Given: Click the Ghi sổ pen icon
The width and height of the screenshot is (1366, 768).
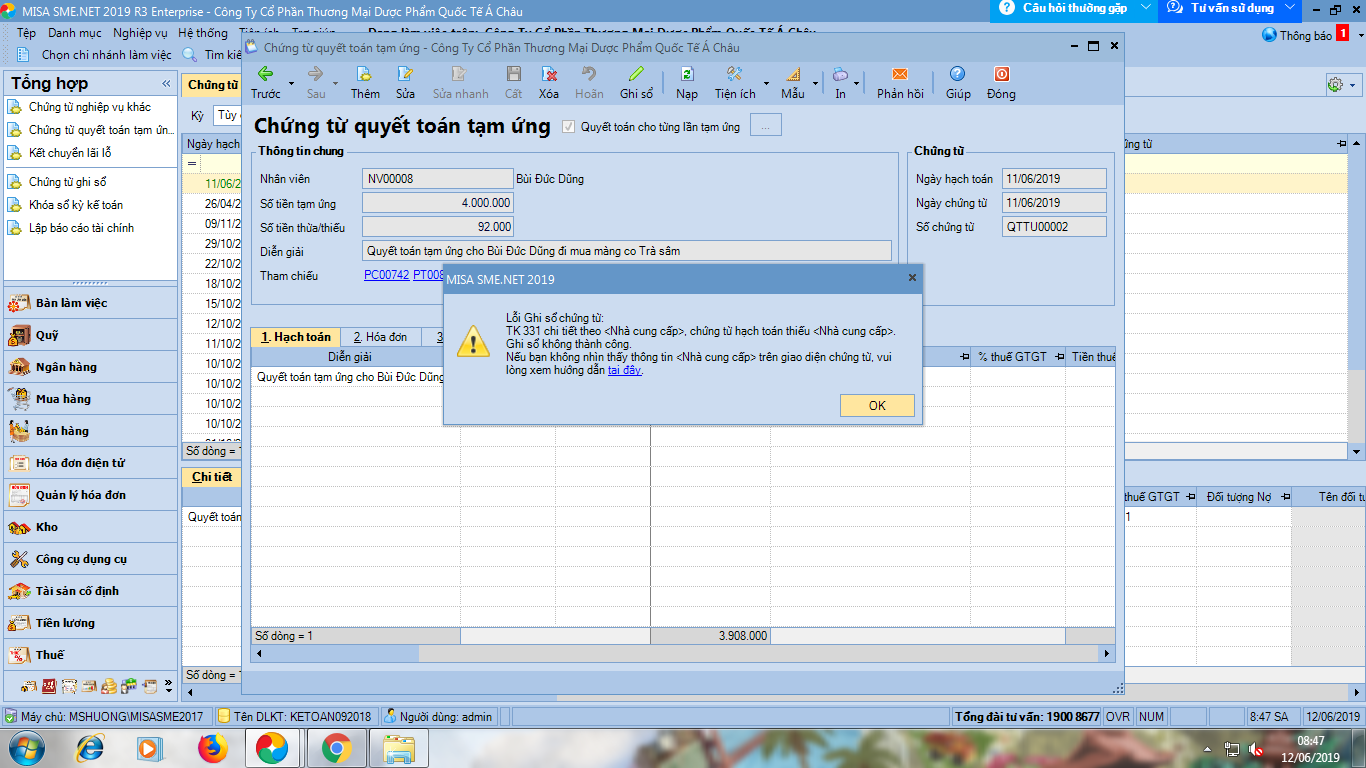Looking at the screenshot, I should [x=636, y=75].
